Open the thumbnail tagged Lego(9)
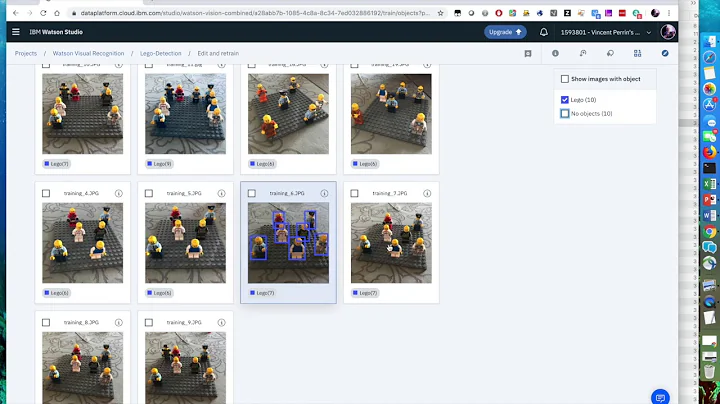 pyautogui.click(x=186, y=114)
